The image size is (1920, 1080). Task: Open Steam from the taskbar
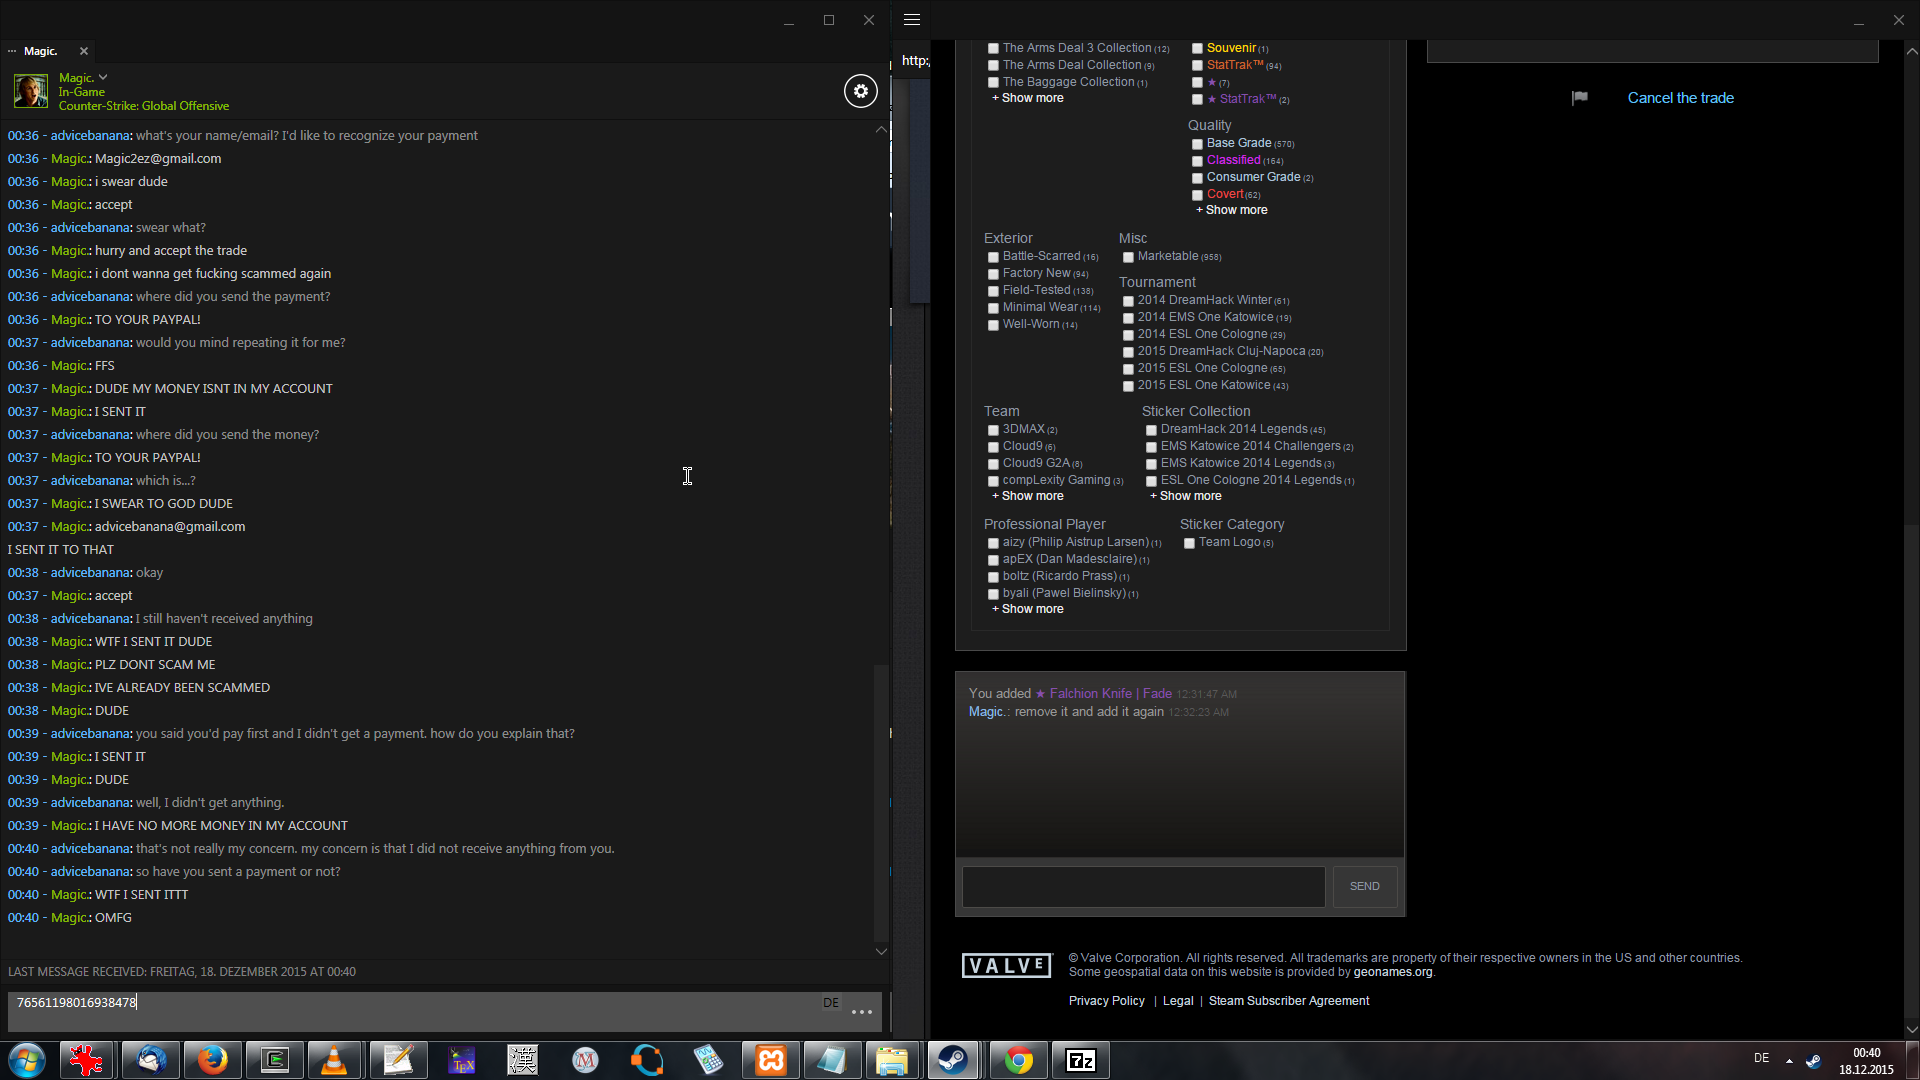tap(953, 1059)
